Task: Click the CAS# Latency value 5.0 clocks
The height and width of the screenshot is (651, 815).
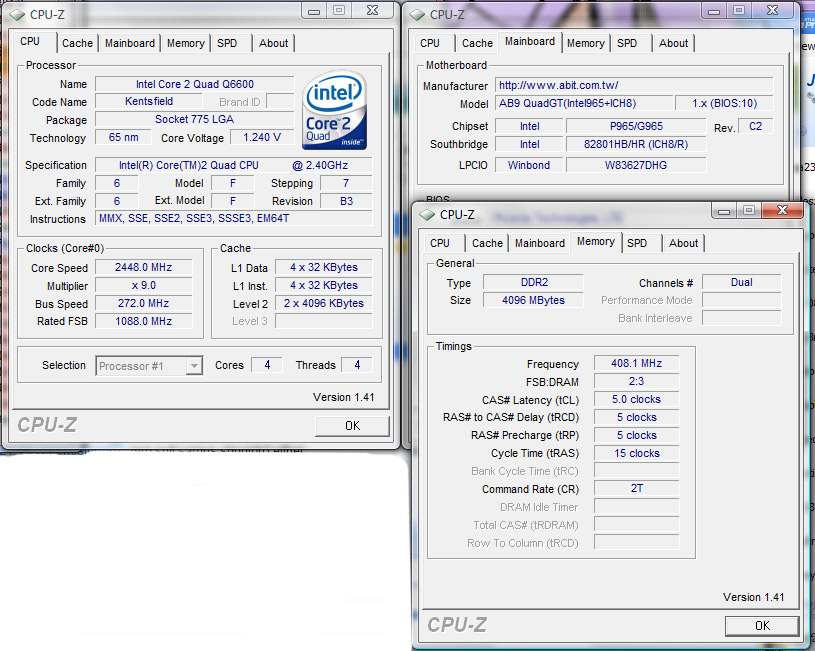Action: point(636,399)
